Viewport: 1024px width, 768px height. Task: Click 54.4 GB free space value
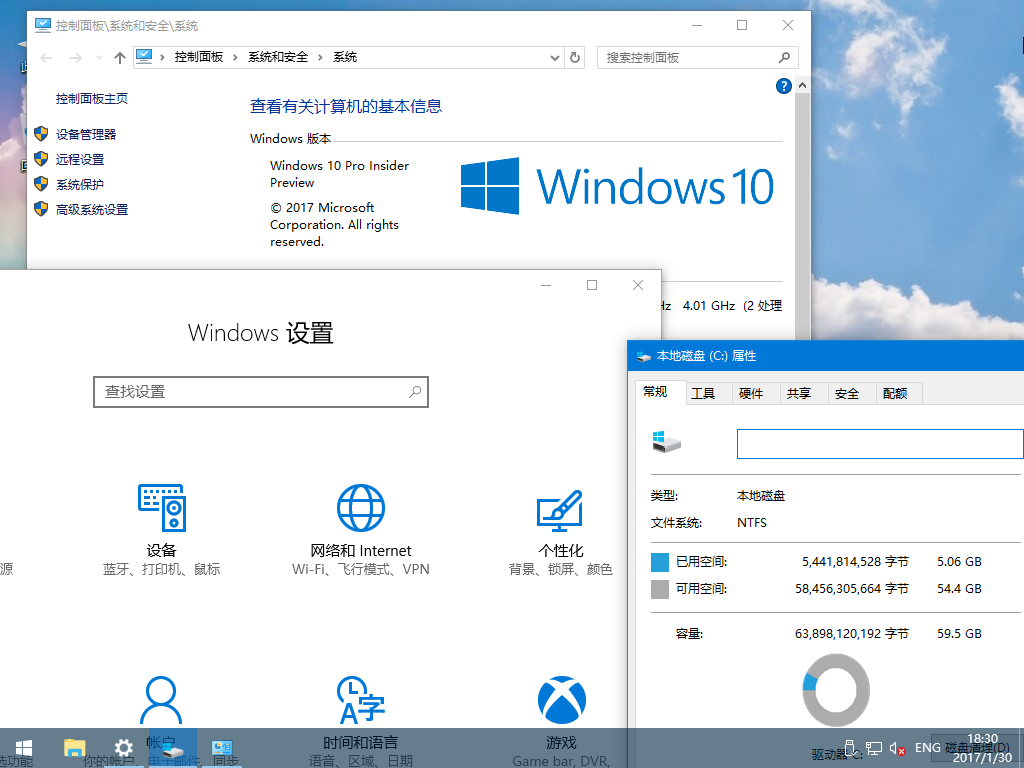pyautogui.click(x=959, y=588)
